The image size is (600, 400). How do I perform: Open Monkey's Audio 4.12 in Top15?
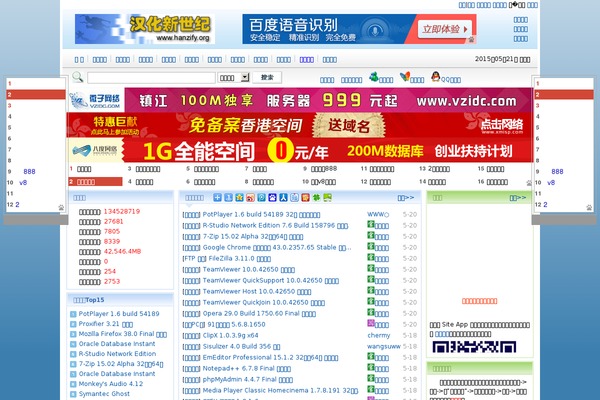click(111, 384)
